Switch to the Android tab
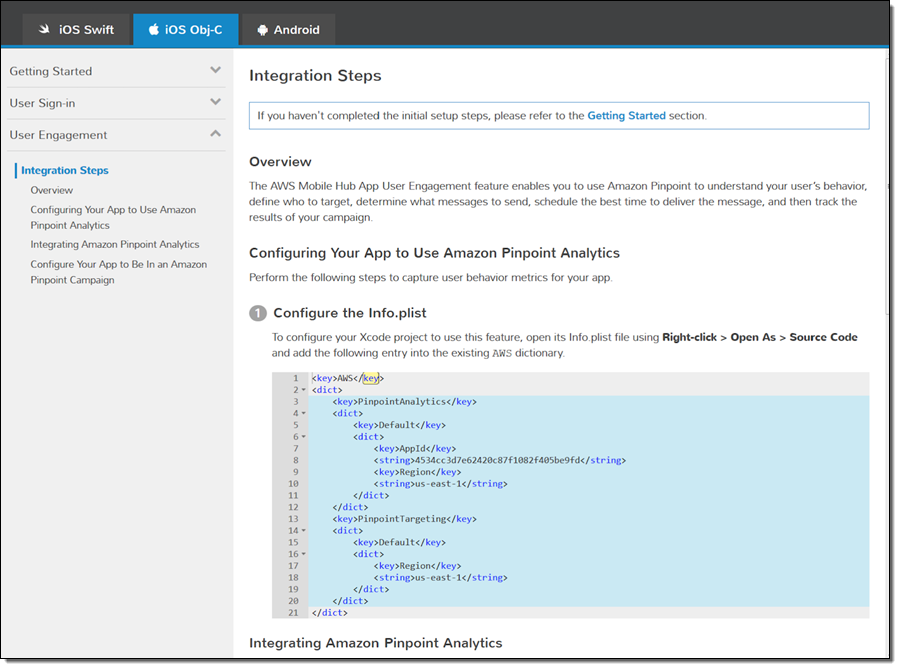Viewport: 900px width, 669px height. pos(288,30)
